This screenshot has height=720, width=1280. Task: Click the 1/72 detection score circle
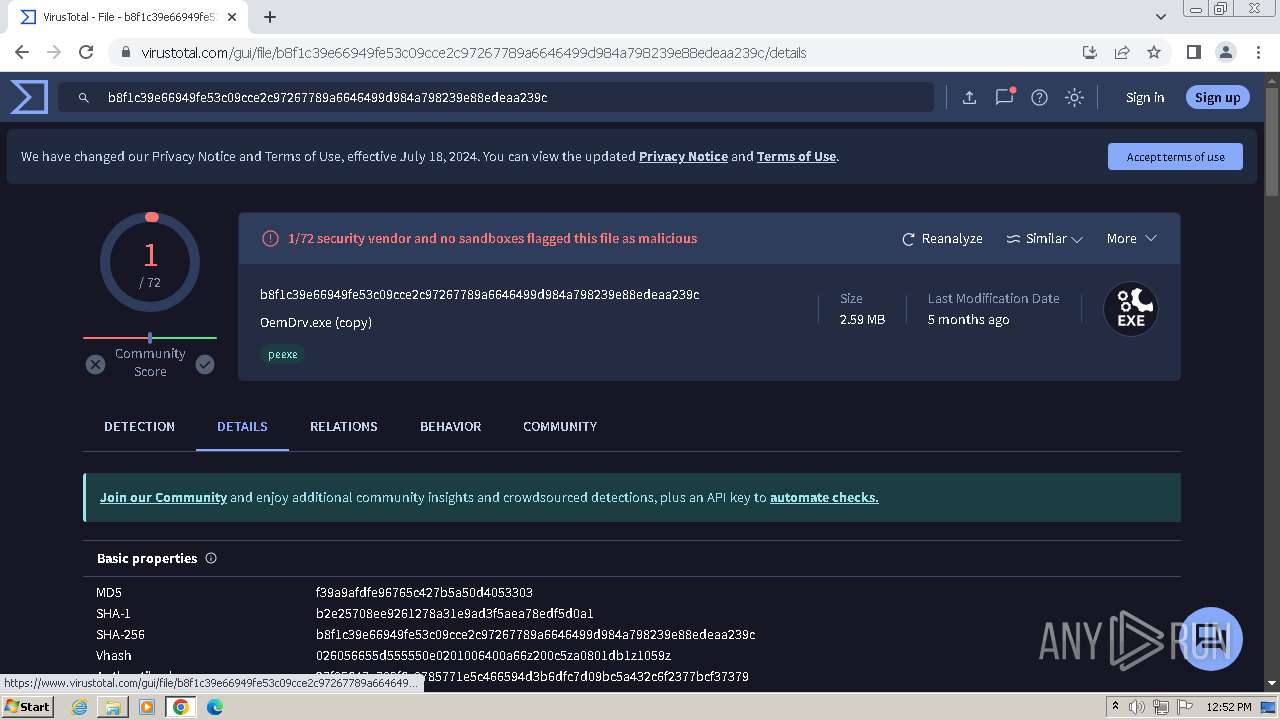coord(150,262)
